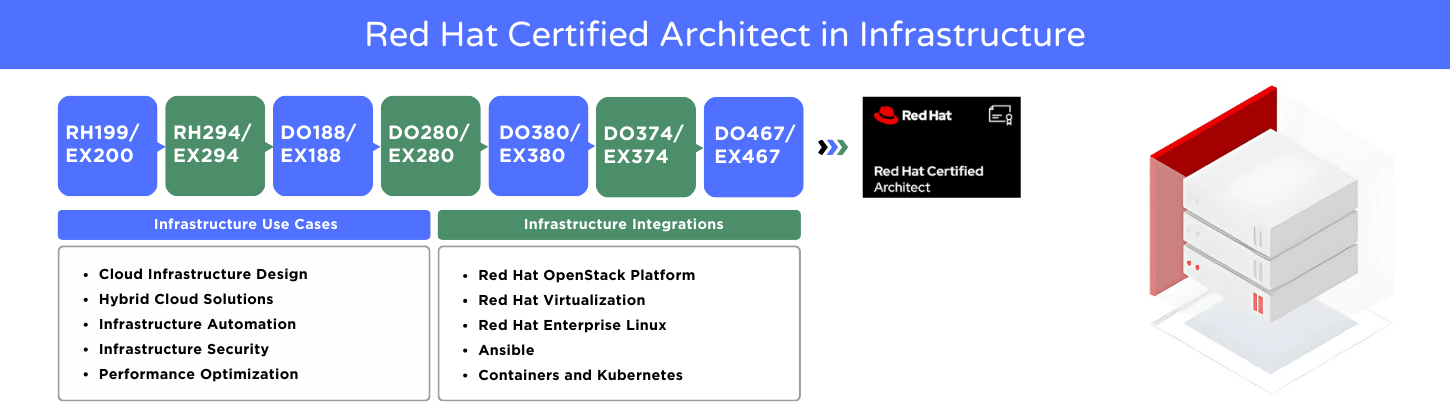The image size is (1450, 420).
Task: Select the RH199/EX200 course box
Action: click(x=108, y=146)
